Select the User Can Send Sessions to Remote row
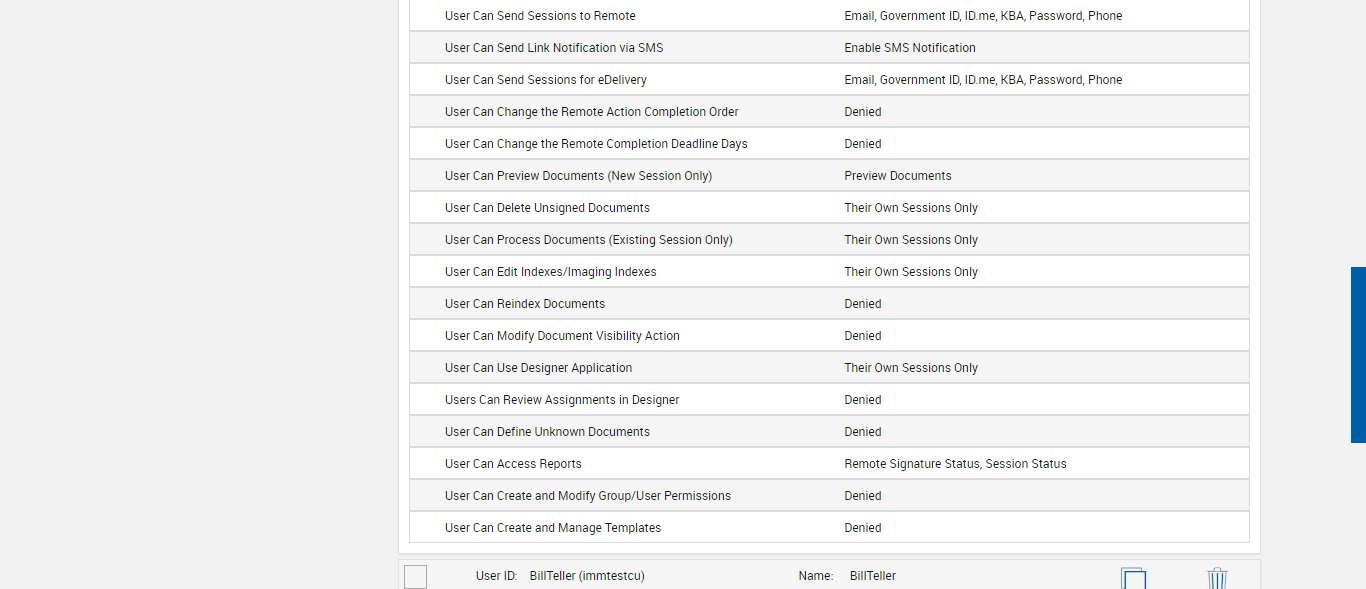Viewport: 1366px width, 589px height. (540, 16)
